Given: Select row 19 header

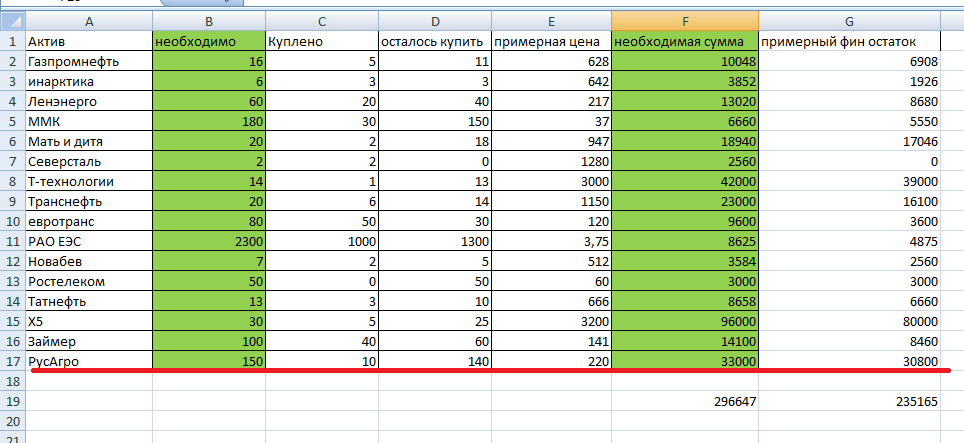Looking at the screenshot, I should click(12, 401).
